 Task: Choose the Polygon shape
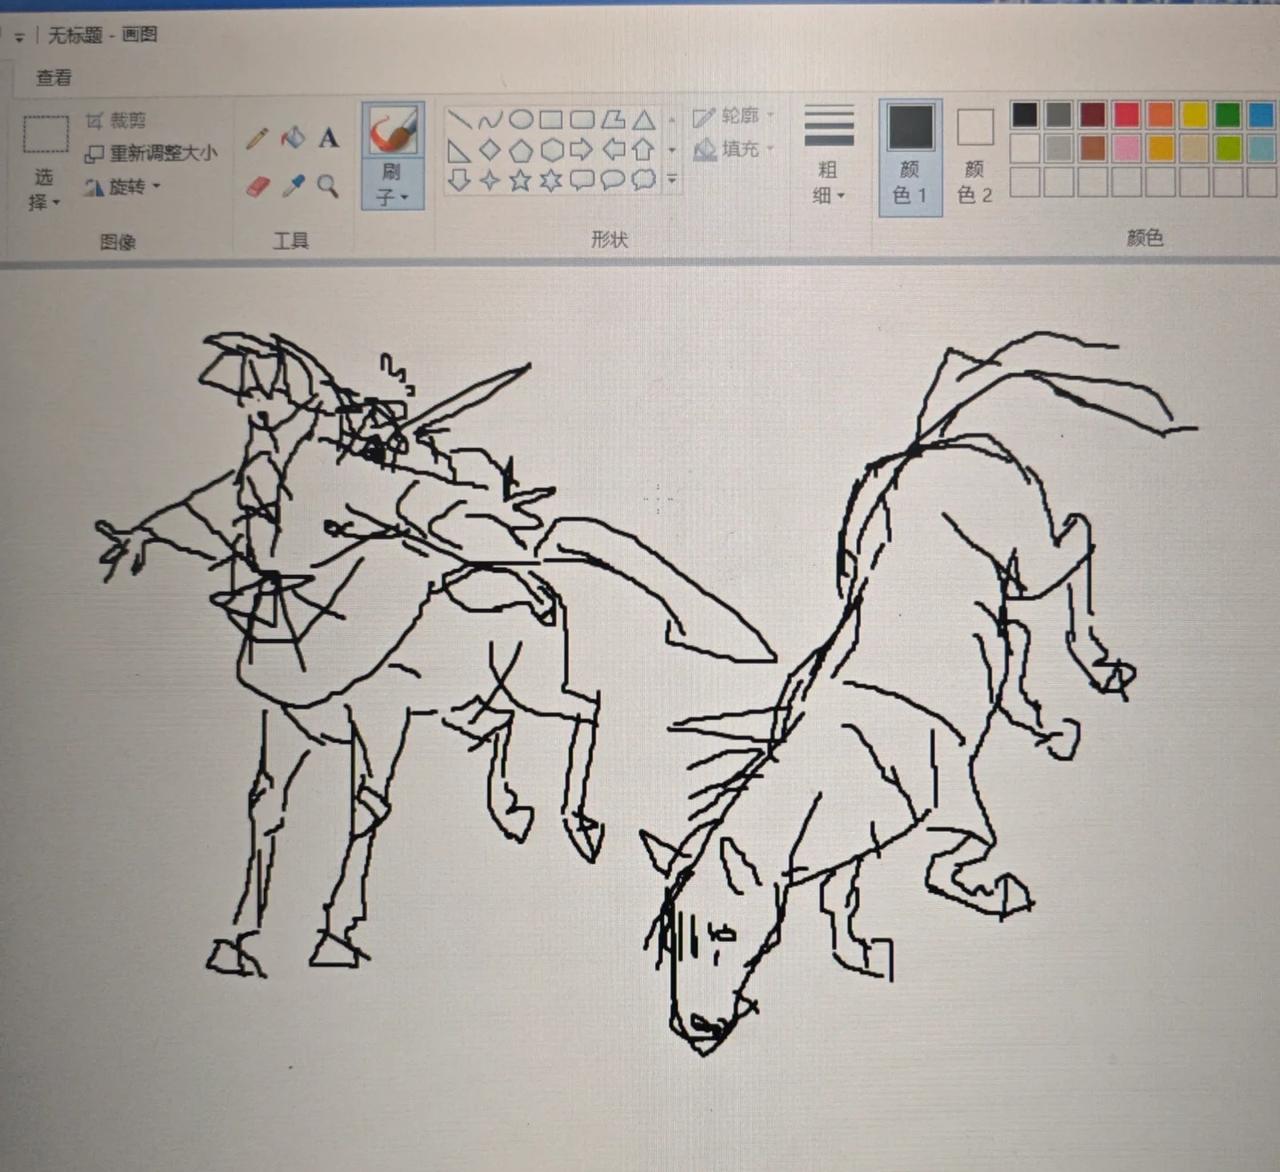(x=613, y=121)
